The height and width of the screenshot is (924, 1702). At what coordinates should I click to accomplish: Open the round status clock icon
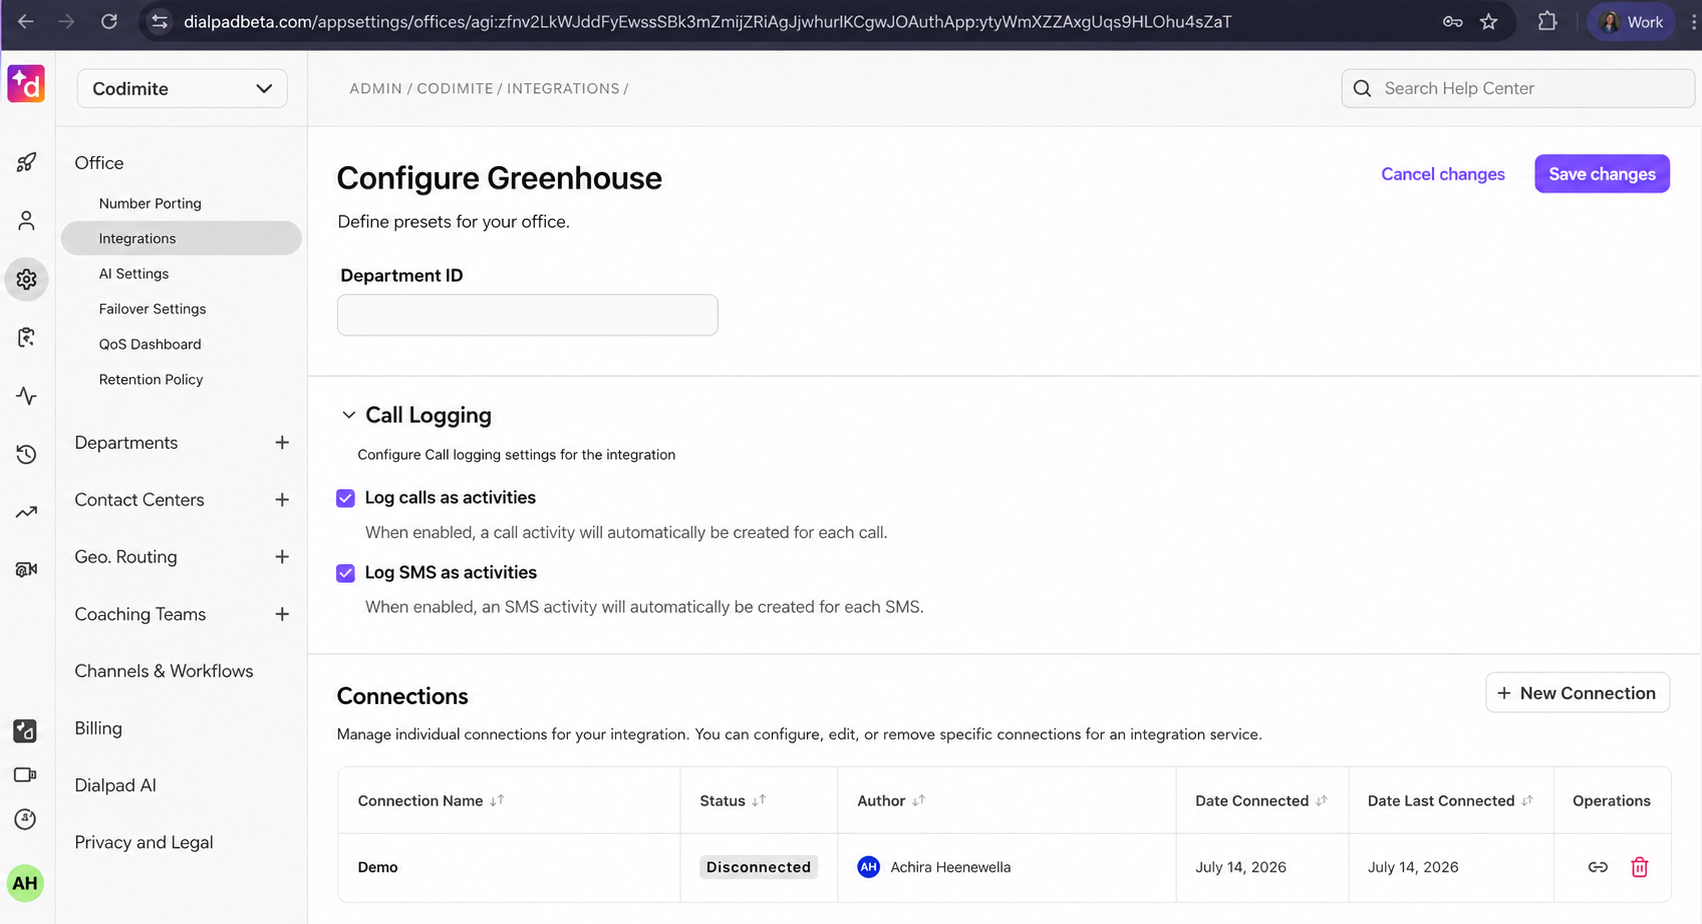pos(26,819)
